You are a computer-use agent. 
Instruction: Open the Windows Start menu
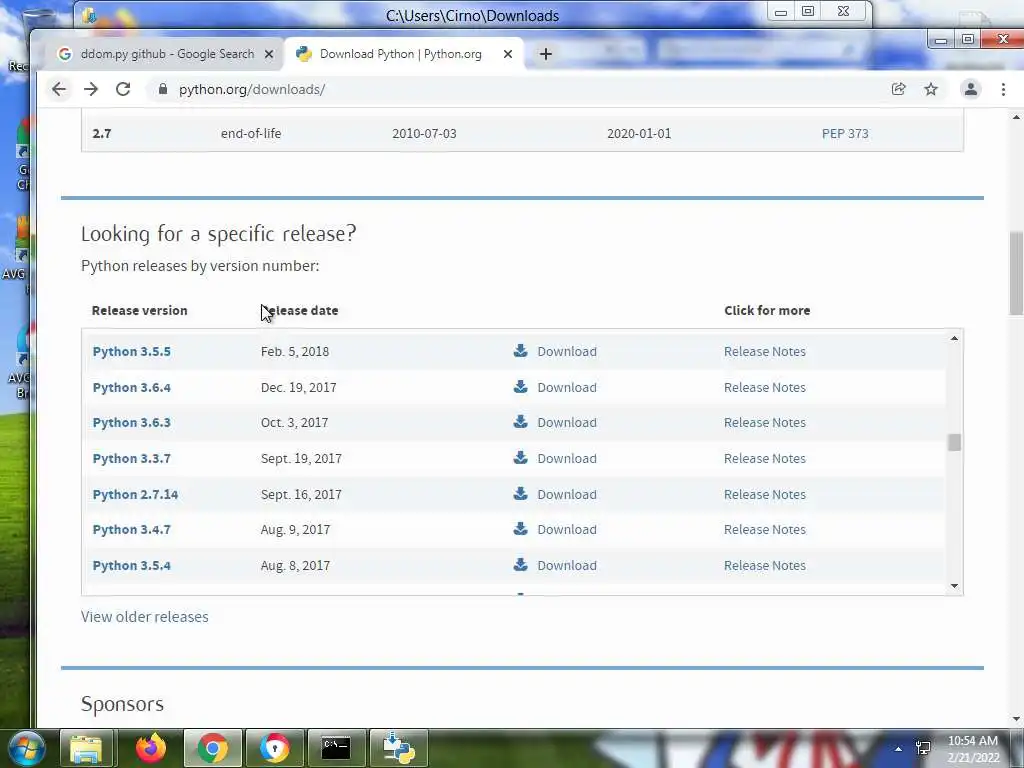[x=26, y=748]
